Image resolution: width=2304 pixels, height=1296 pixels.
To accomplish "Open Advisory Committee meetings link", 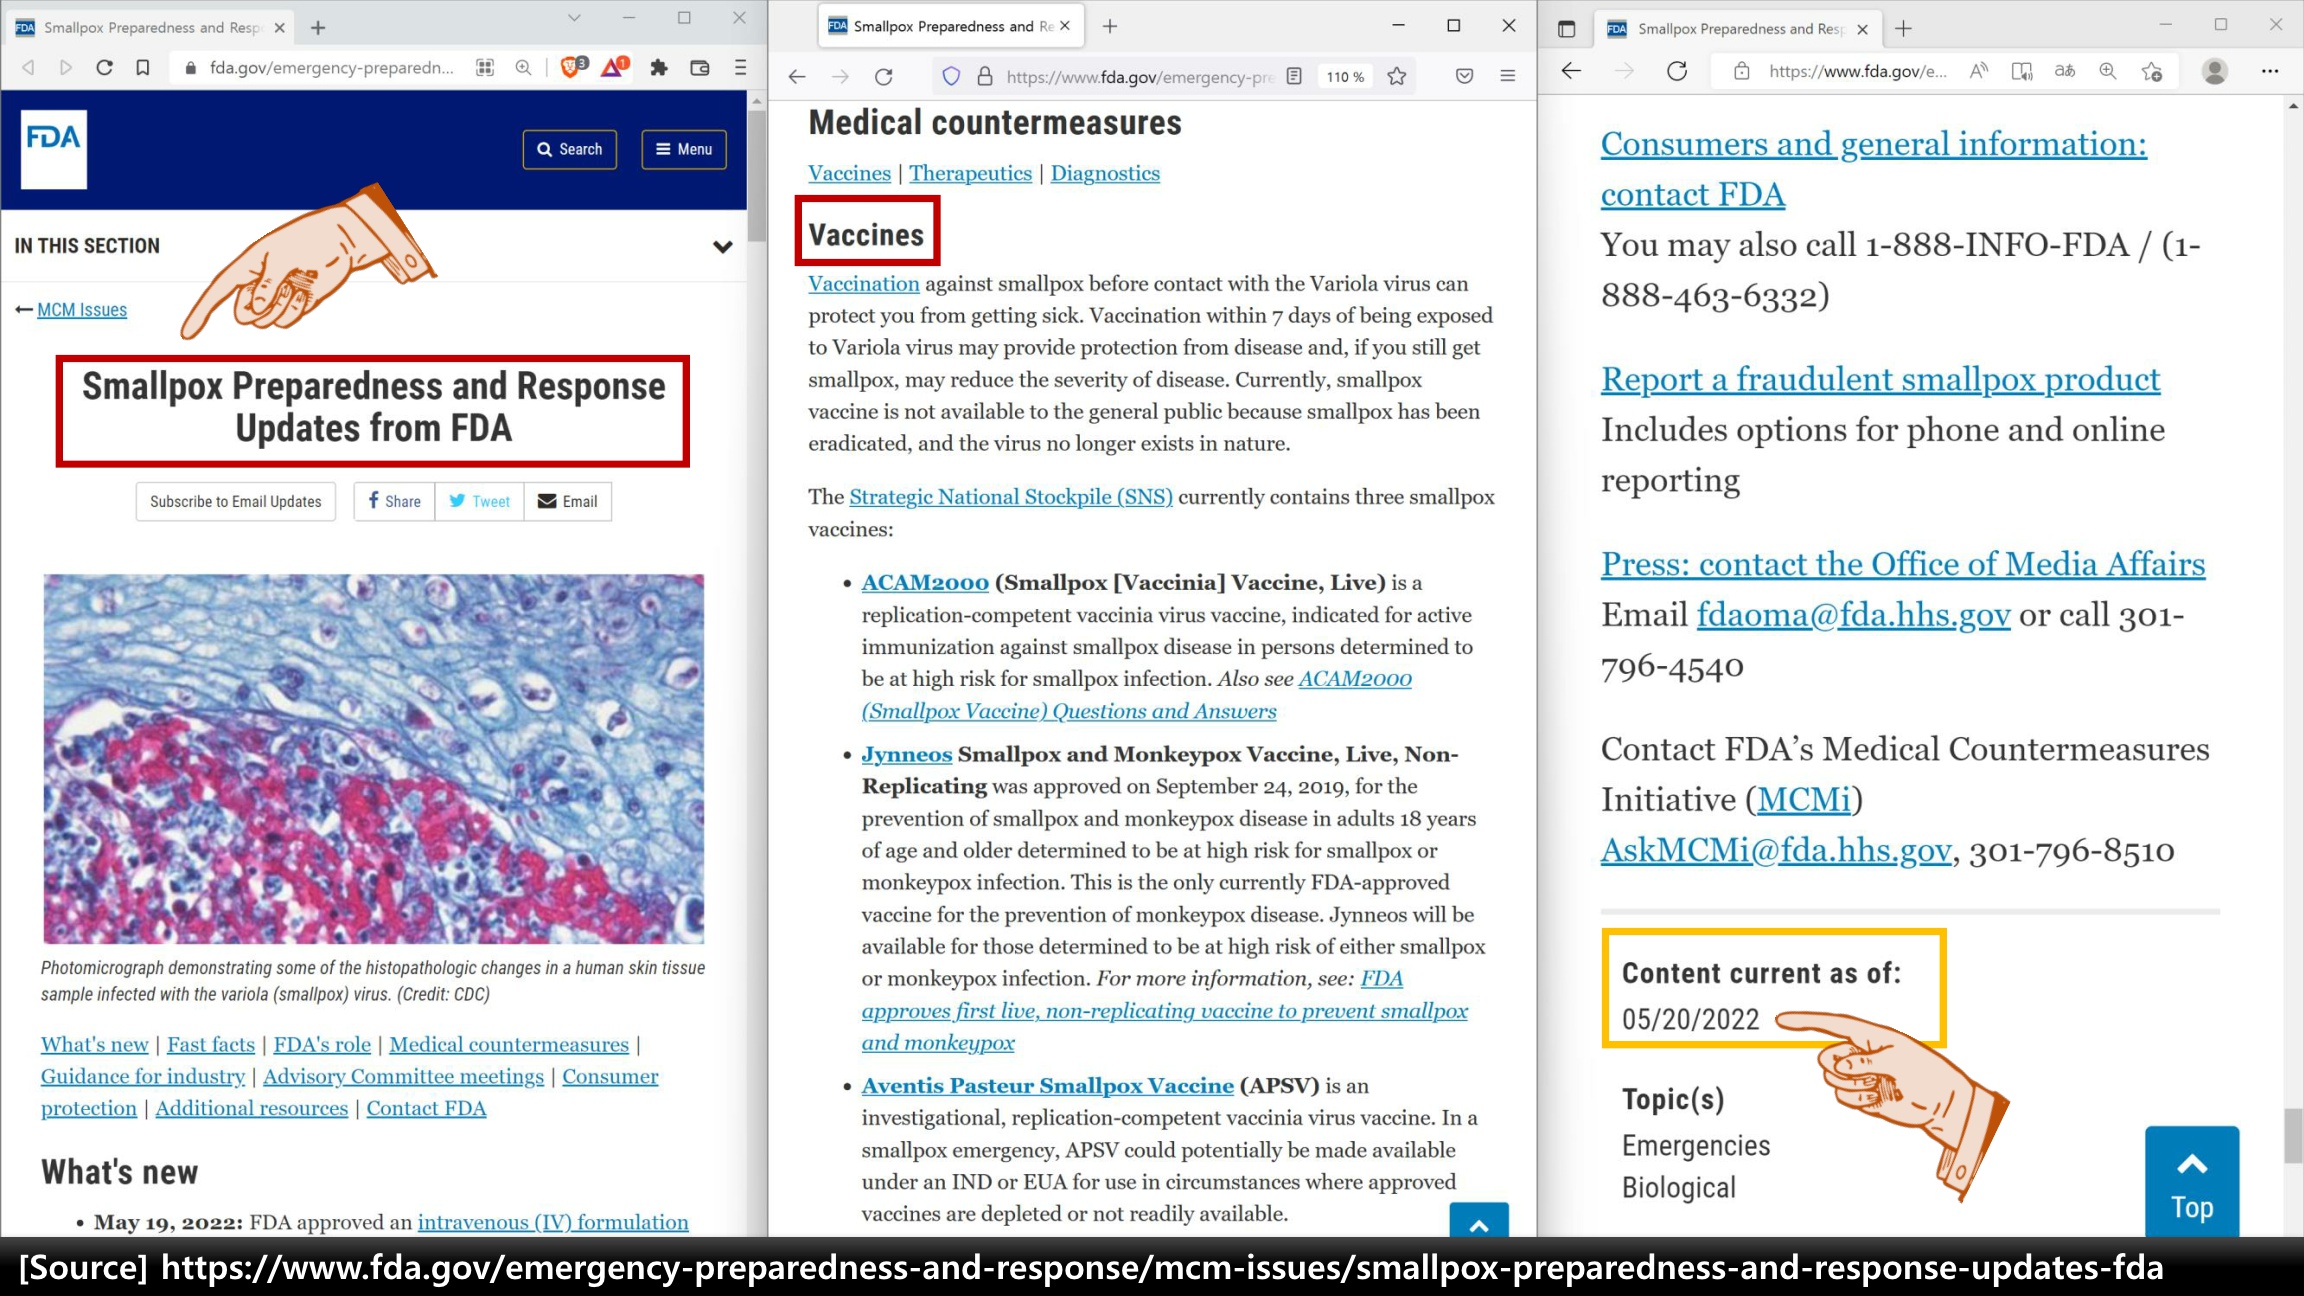I will click(x=403, y=1077).
